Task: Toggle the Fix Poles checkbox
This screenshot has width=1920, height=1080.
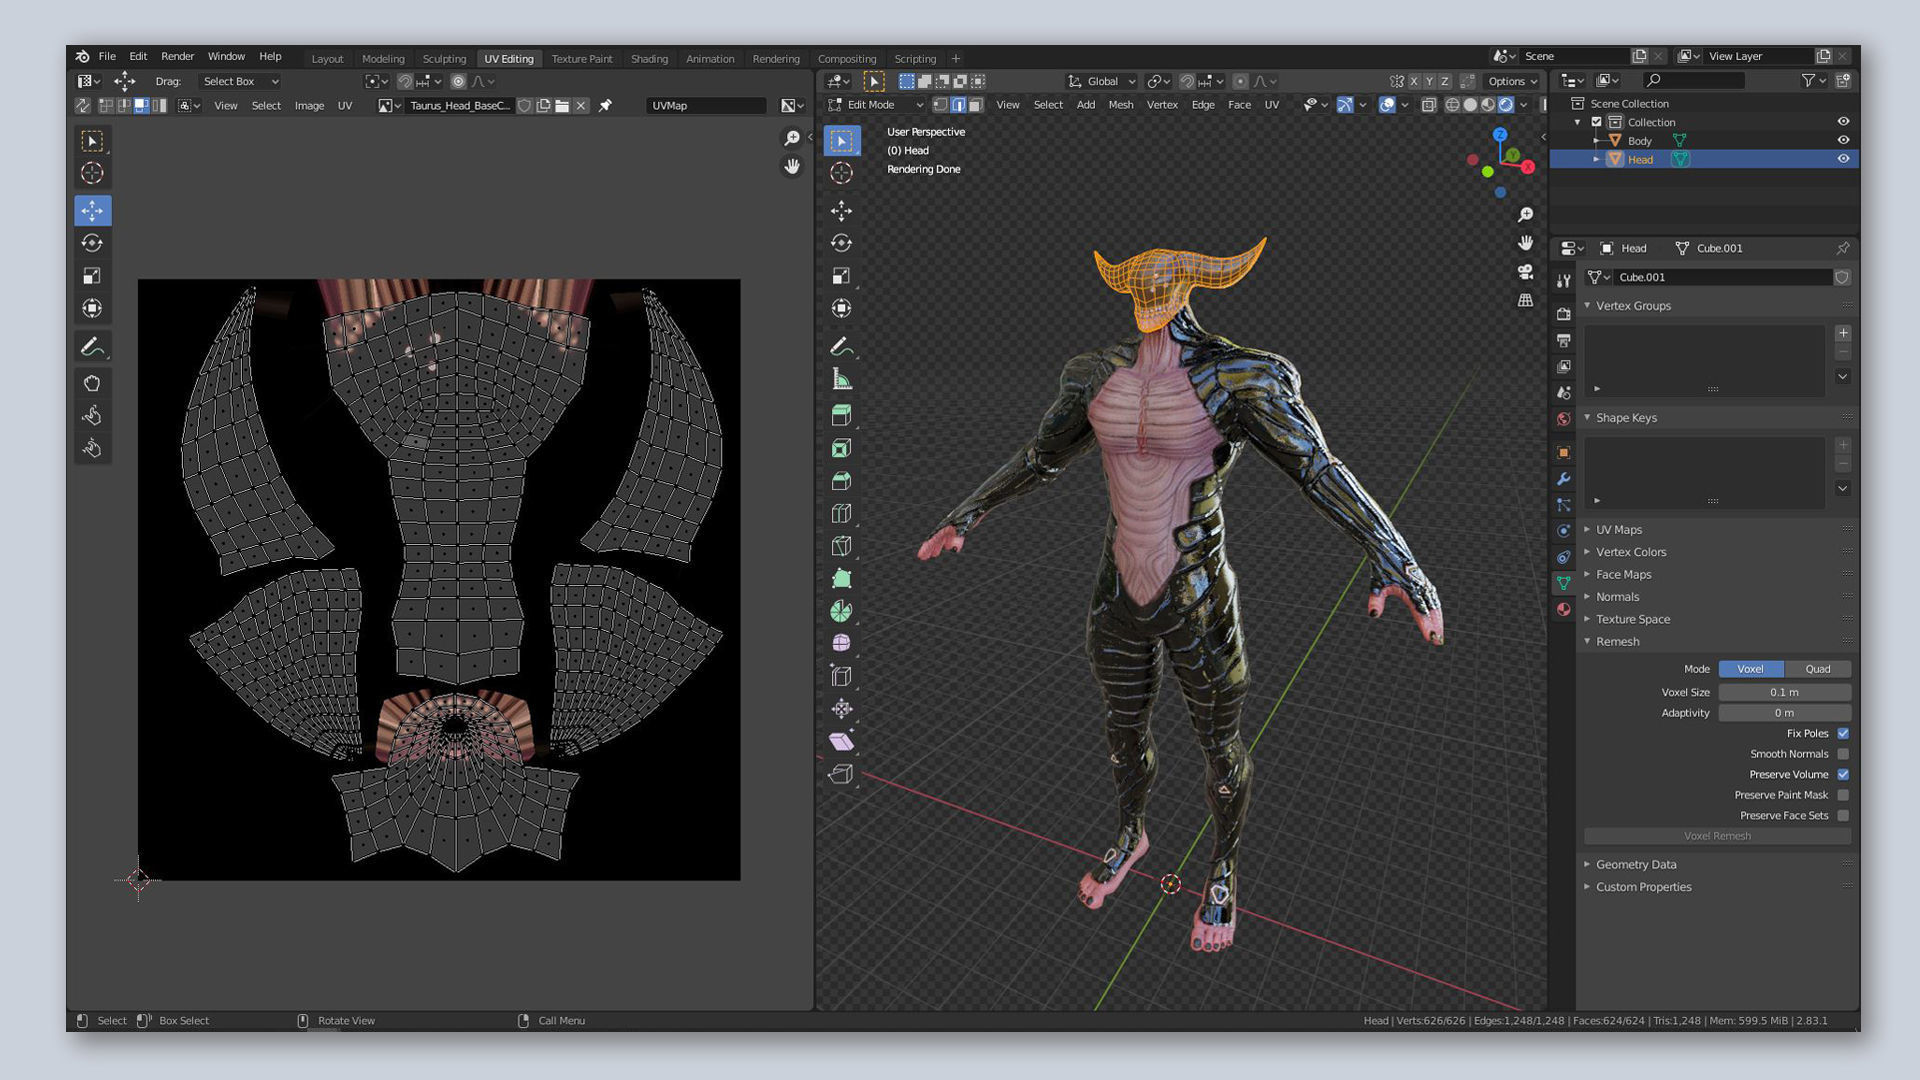Action: (1843, 734)
